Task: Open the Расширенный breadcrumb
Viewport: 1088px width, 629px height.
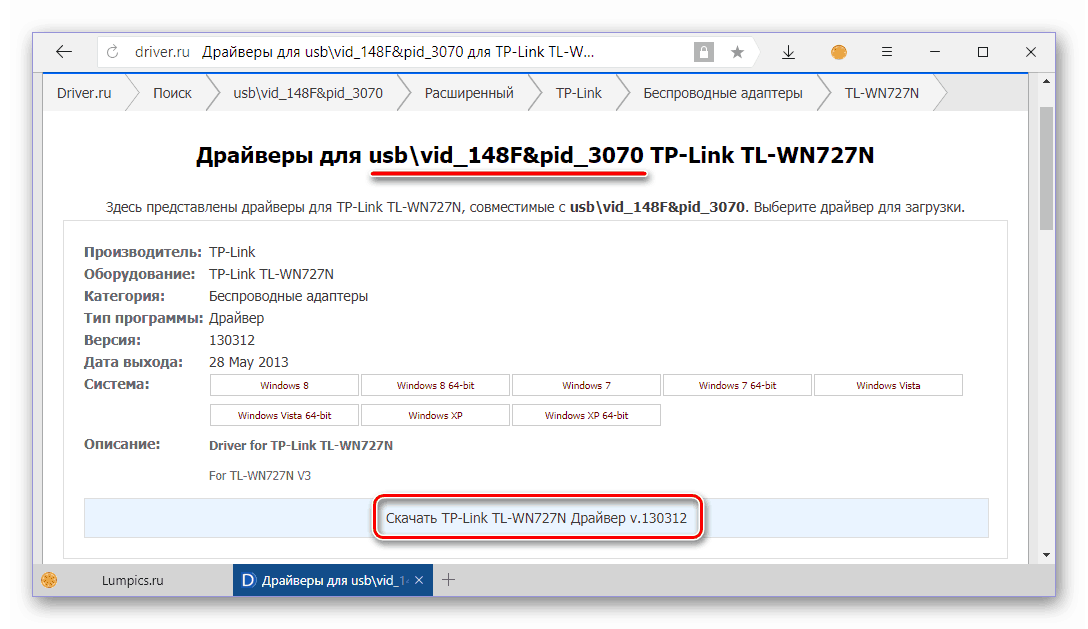Action: tap(469, 93)
